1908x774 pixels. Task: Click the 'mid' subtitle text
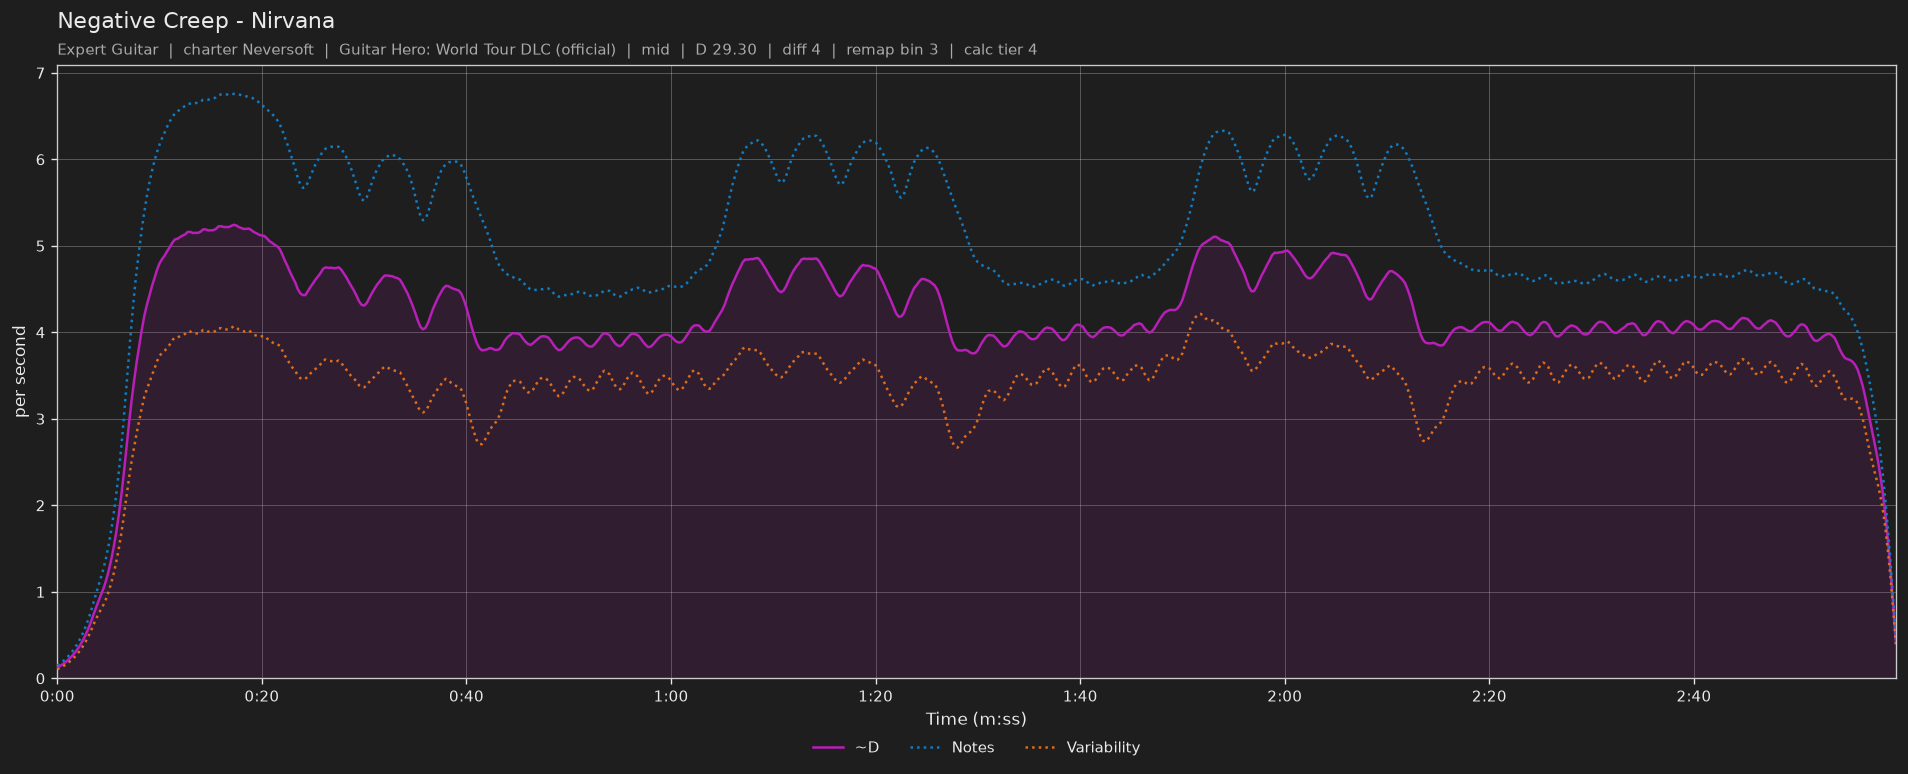pyautogui.click(x=656, y=50)
